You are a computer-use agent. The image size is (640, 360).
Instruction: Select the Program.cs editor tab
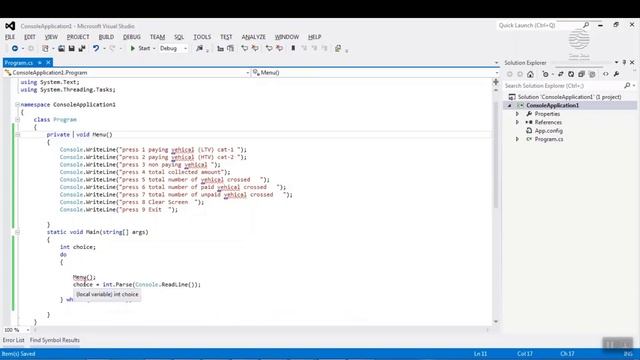19,63
